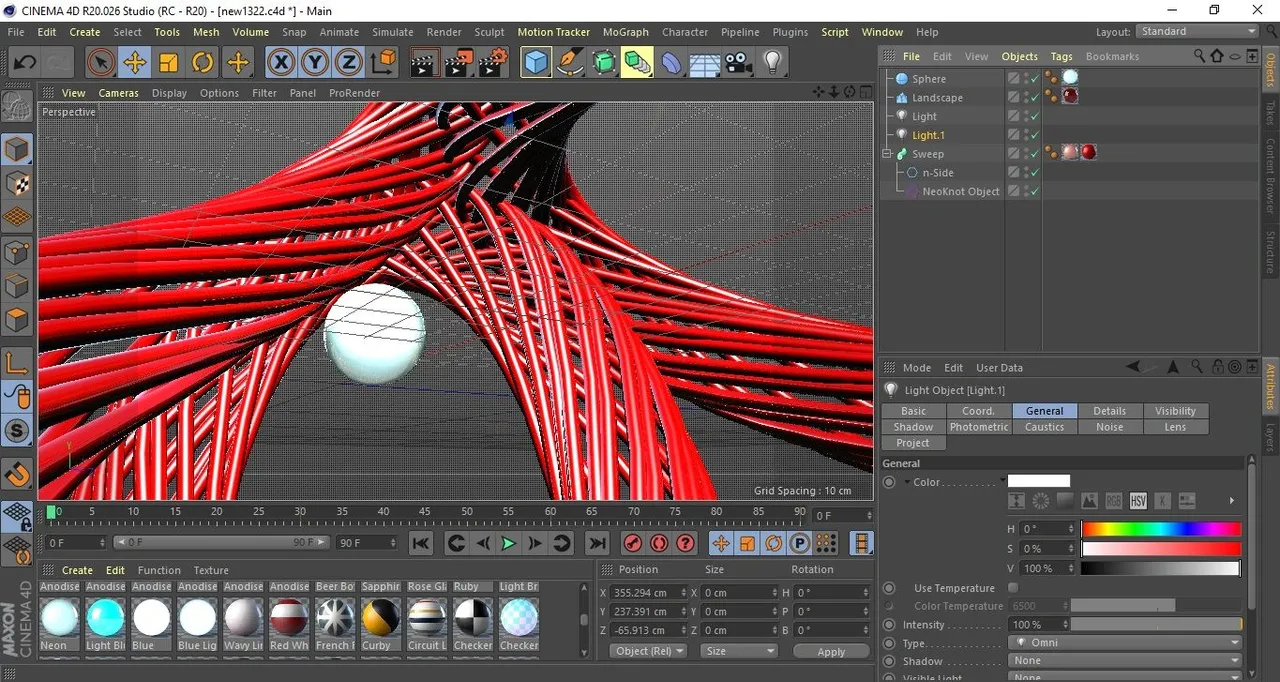This screenshot has height=682, width=1280.
Task: Switch to Texture mode checker cube
Action: click(x=17, y=184)
